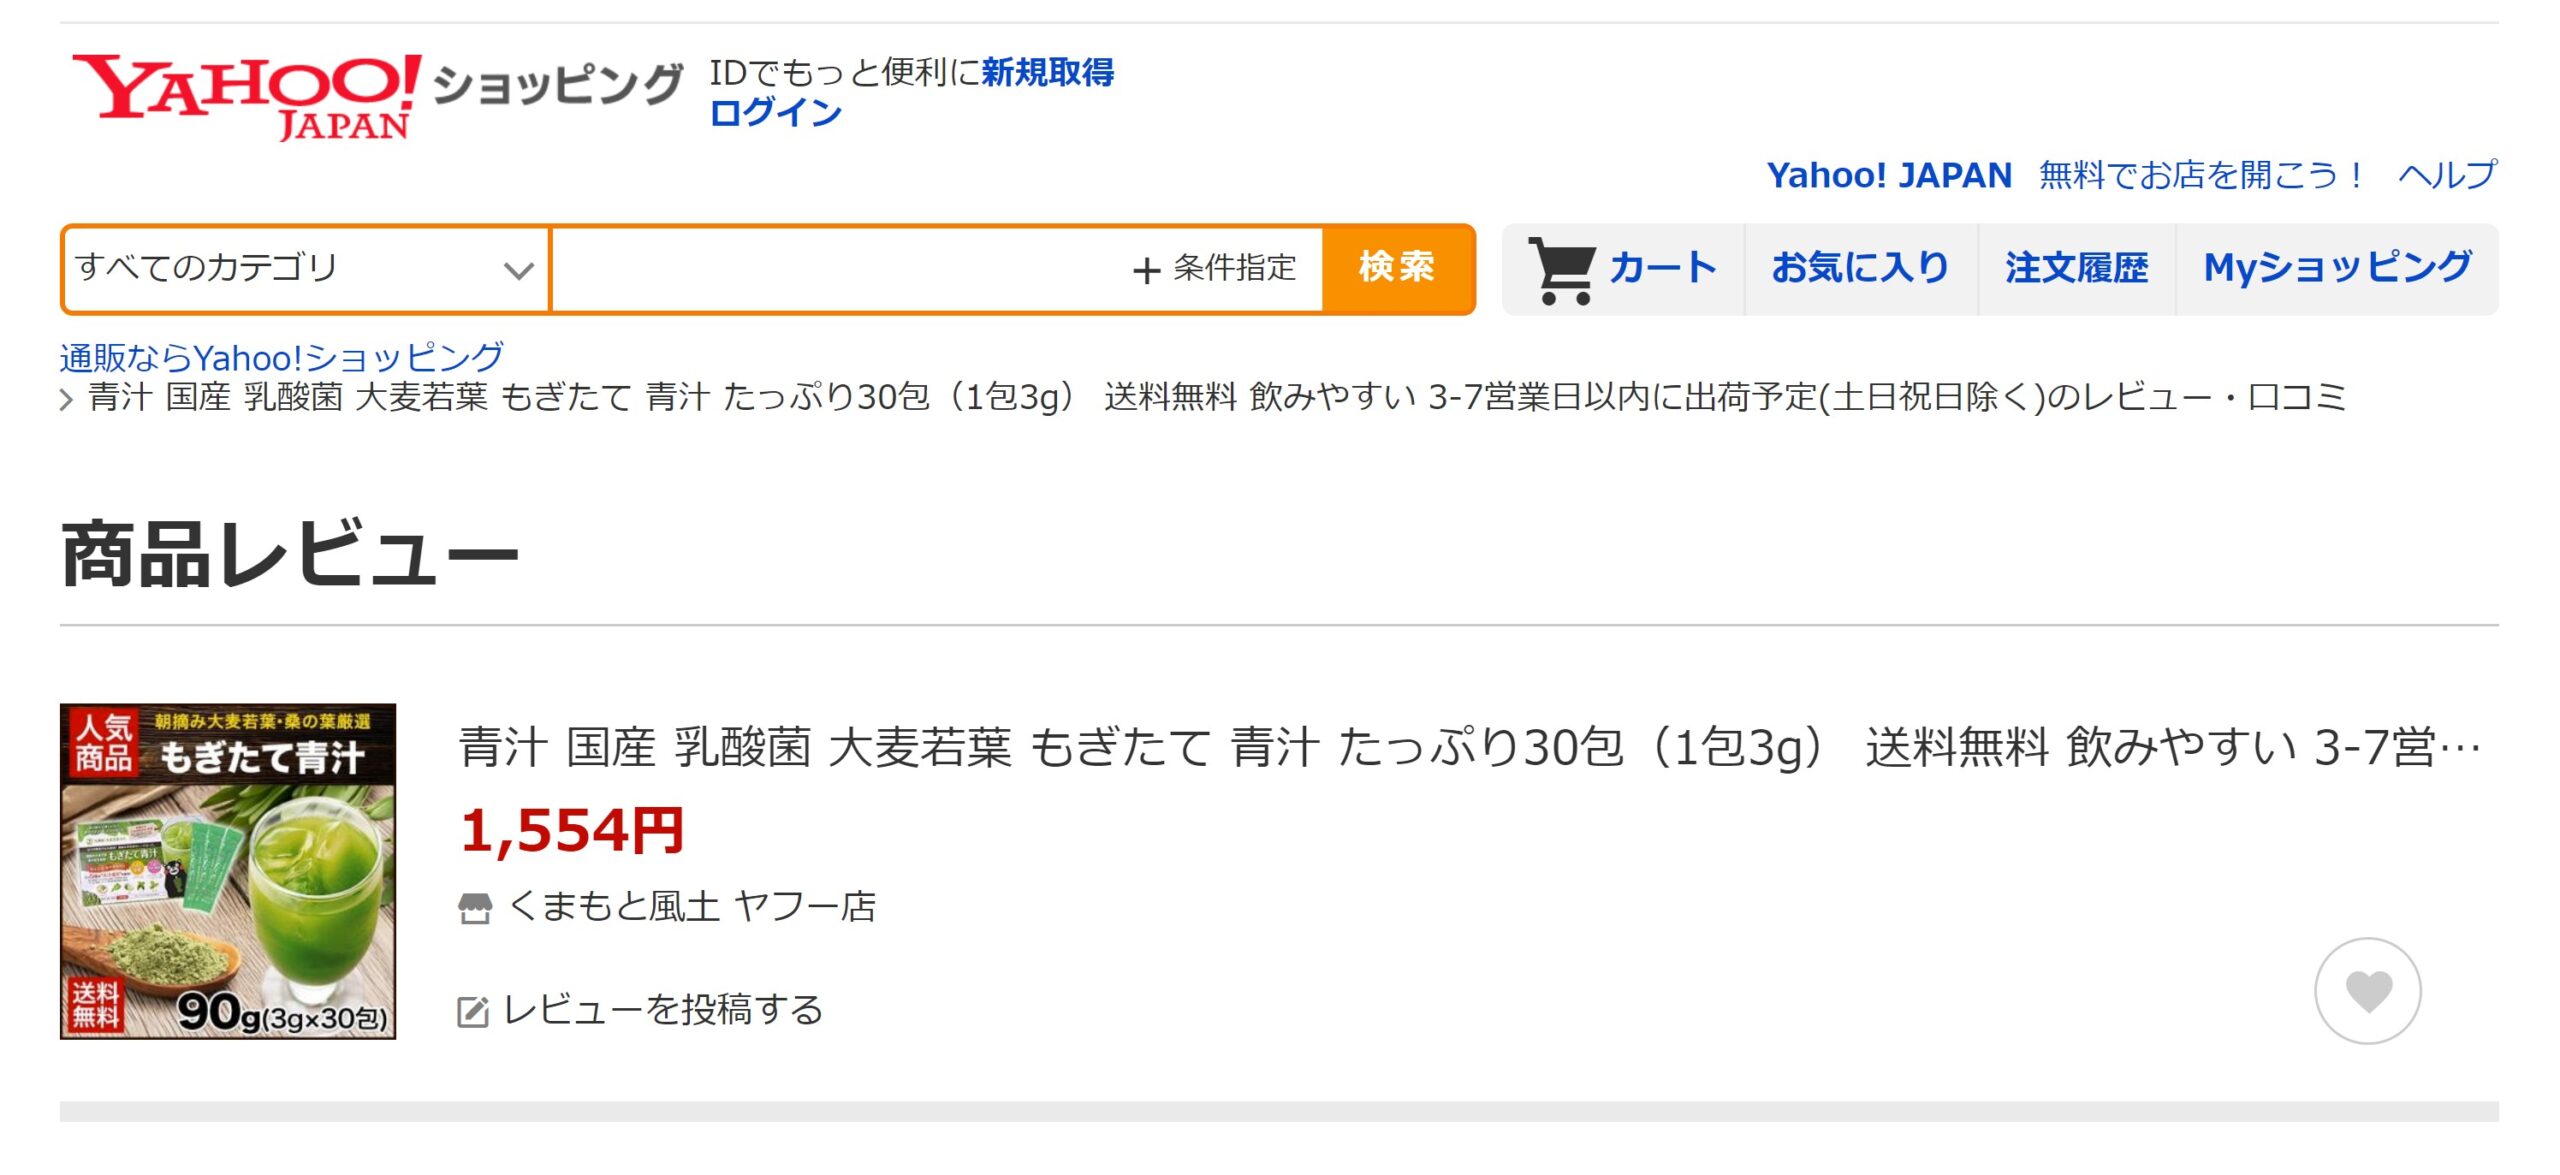Click the もぎたて青汁 product thumbnail
The image size is (2560, 1175).
(228, 871)
